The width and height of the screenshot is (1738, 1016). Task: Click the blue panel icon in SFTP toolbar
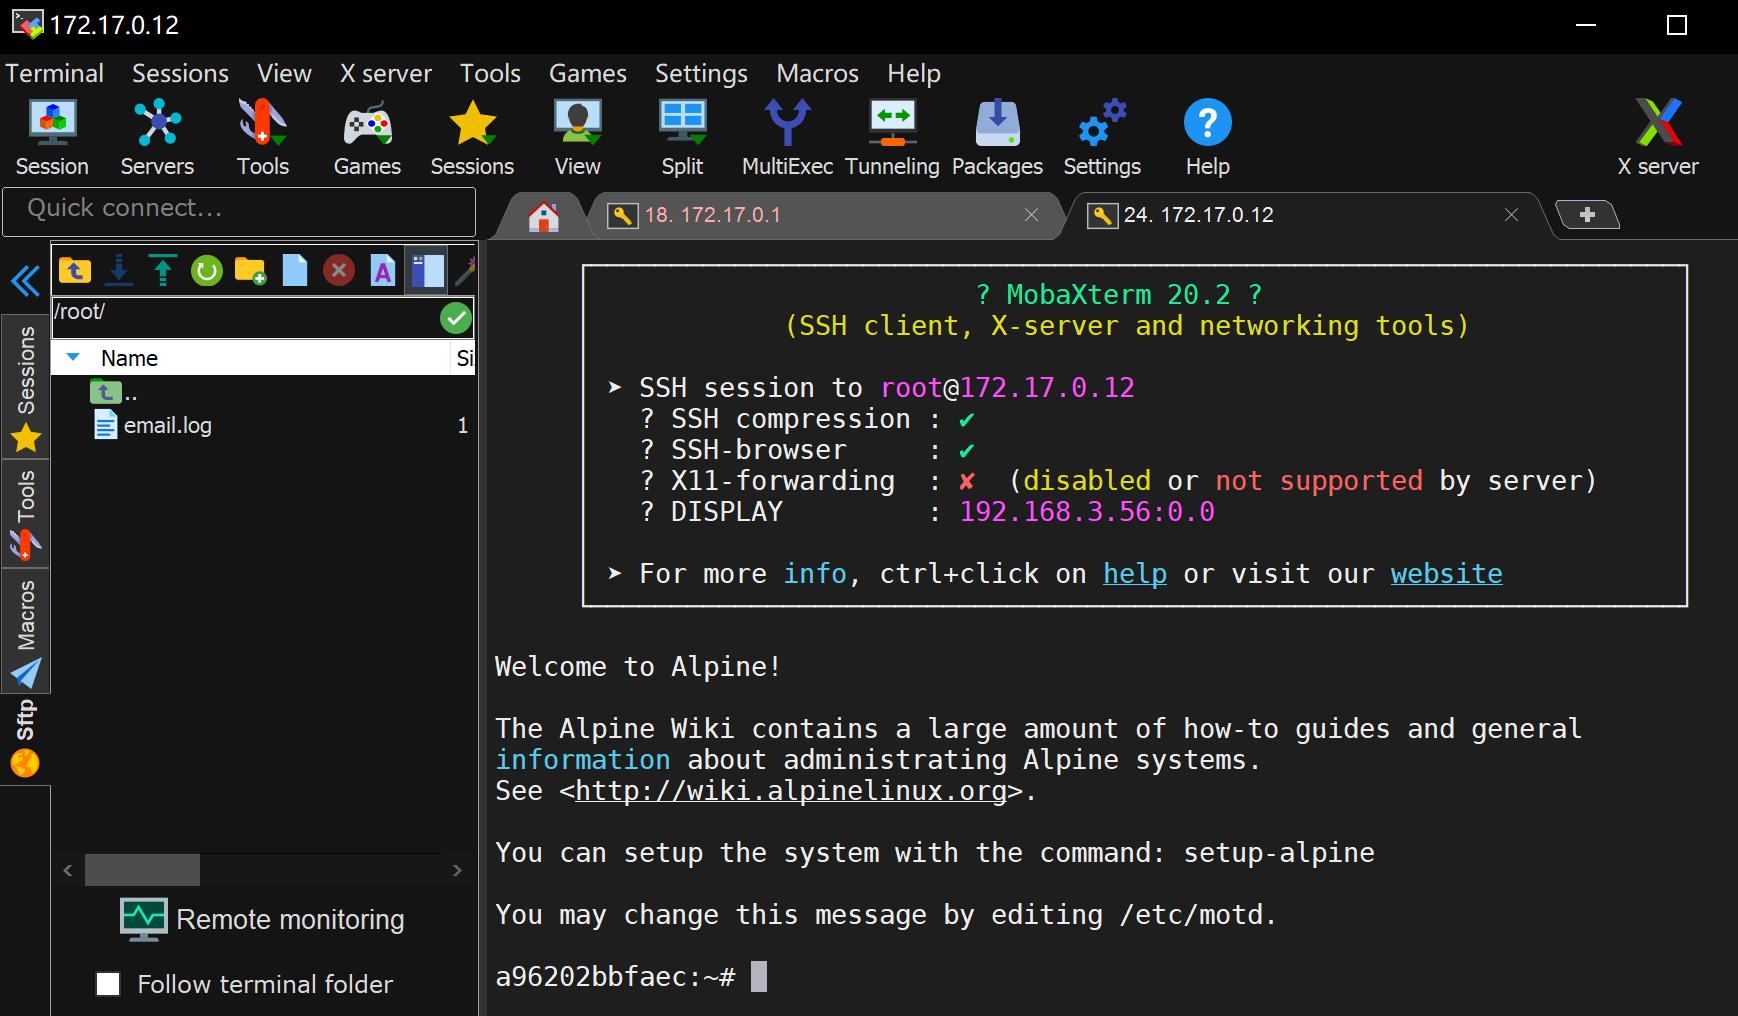click(x=427, y=270)
